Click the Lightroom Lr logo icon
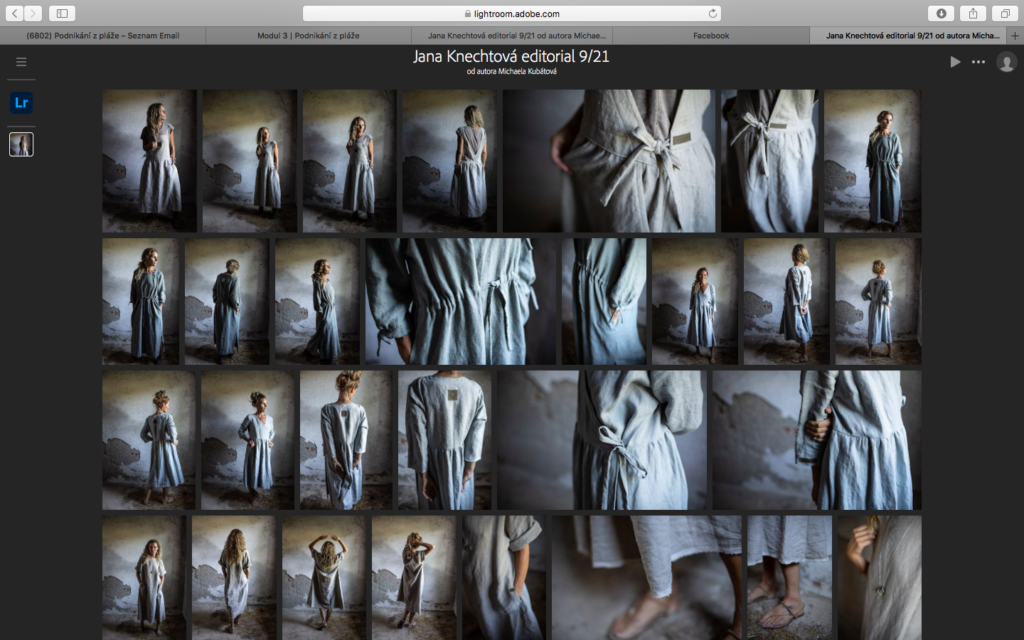The width and height of the screenshot is (1024, 640). coord(21,102)
